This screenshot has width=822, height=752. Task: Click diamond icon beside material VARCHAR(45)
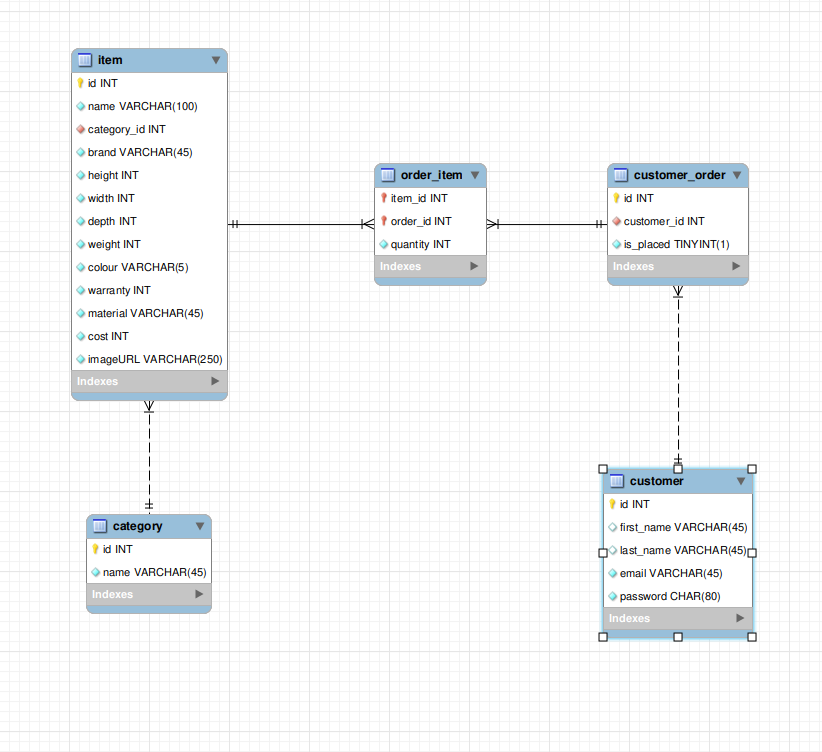[x=80, y=313]
